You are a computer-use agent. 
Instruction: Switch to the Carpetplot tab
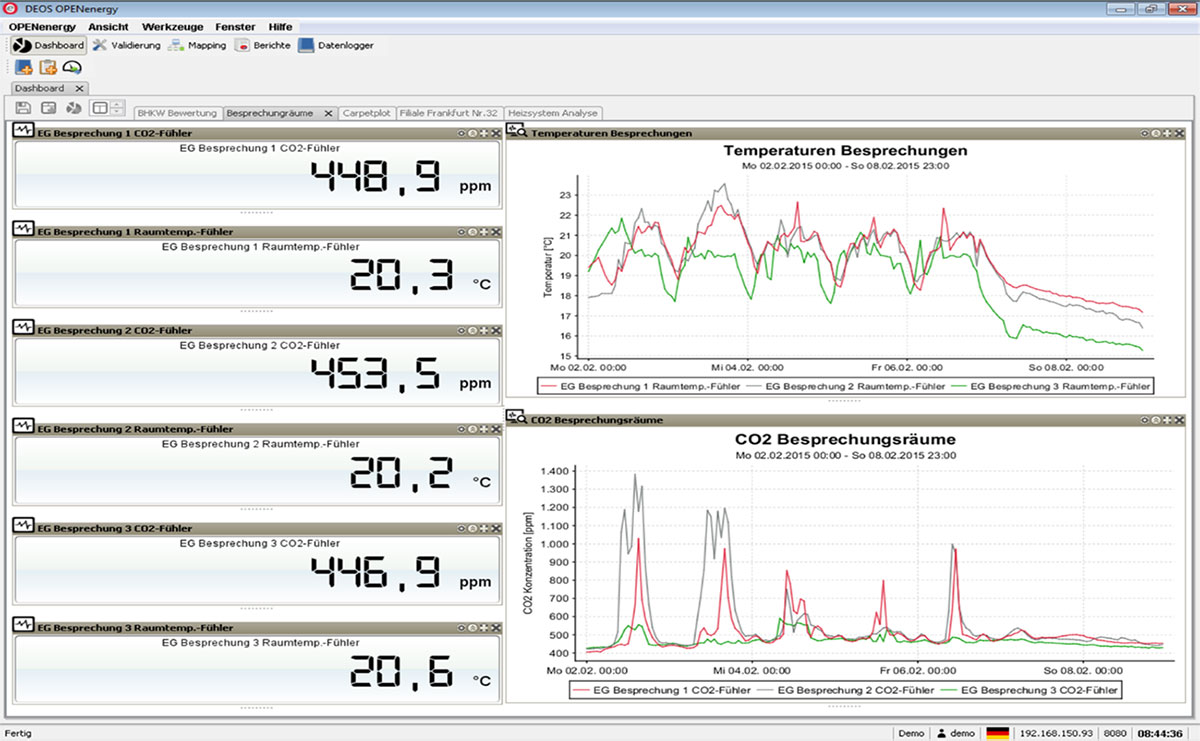click(x=368, y=113)
